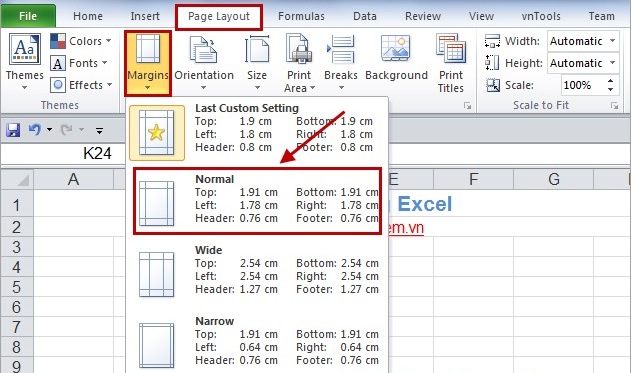The height and width of the screenshot is (373, 633).
Task: Open Scale to Fit dialog launcher
Action: click(x=614, y=106)
